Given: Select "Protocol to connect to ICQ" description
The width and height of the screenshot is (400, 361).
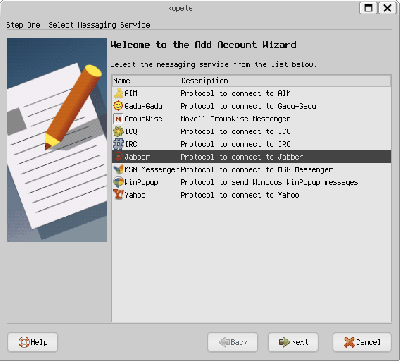Looking at the screenshot, I should pos(235,131).
